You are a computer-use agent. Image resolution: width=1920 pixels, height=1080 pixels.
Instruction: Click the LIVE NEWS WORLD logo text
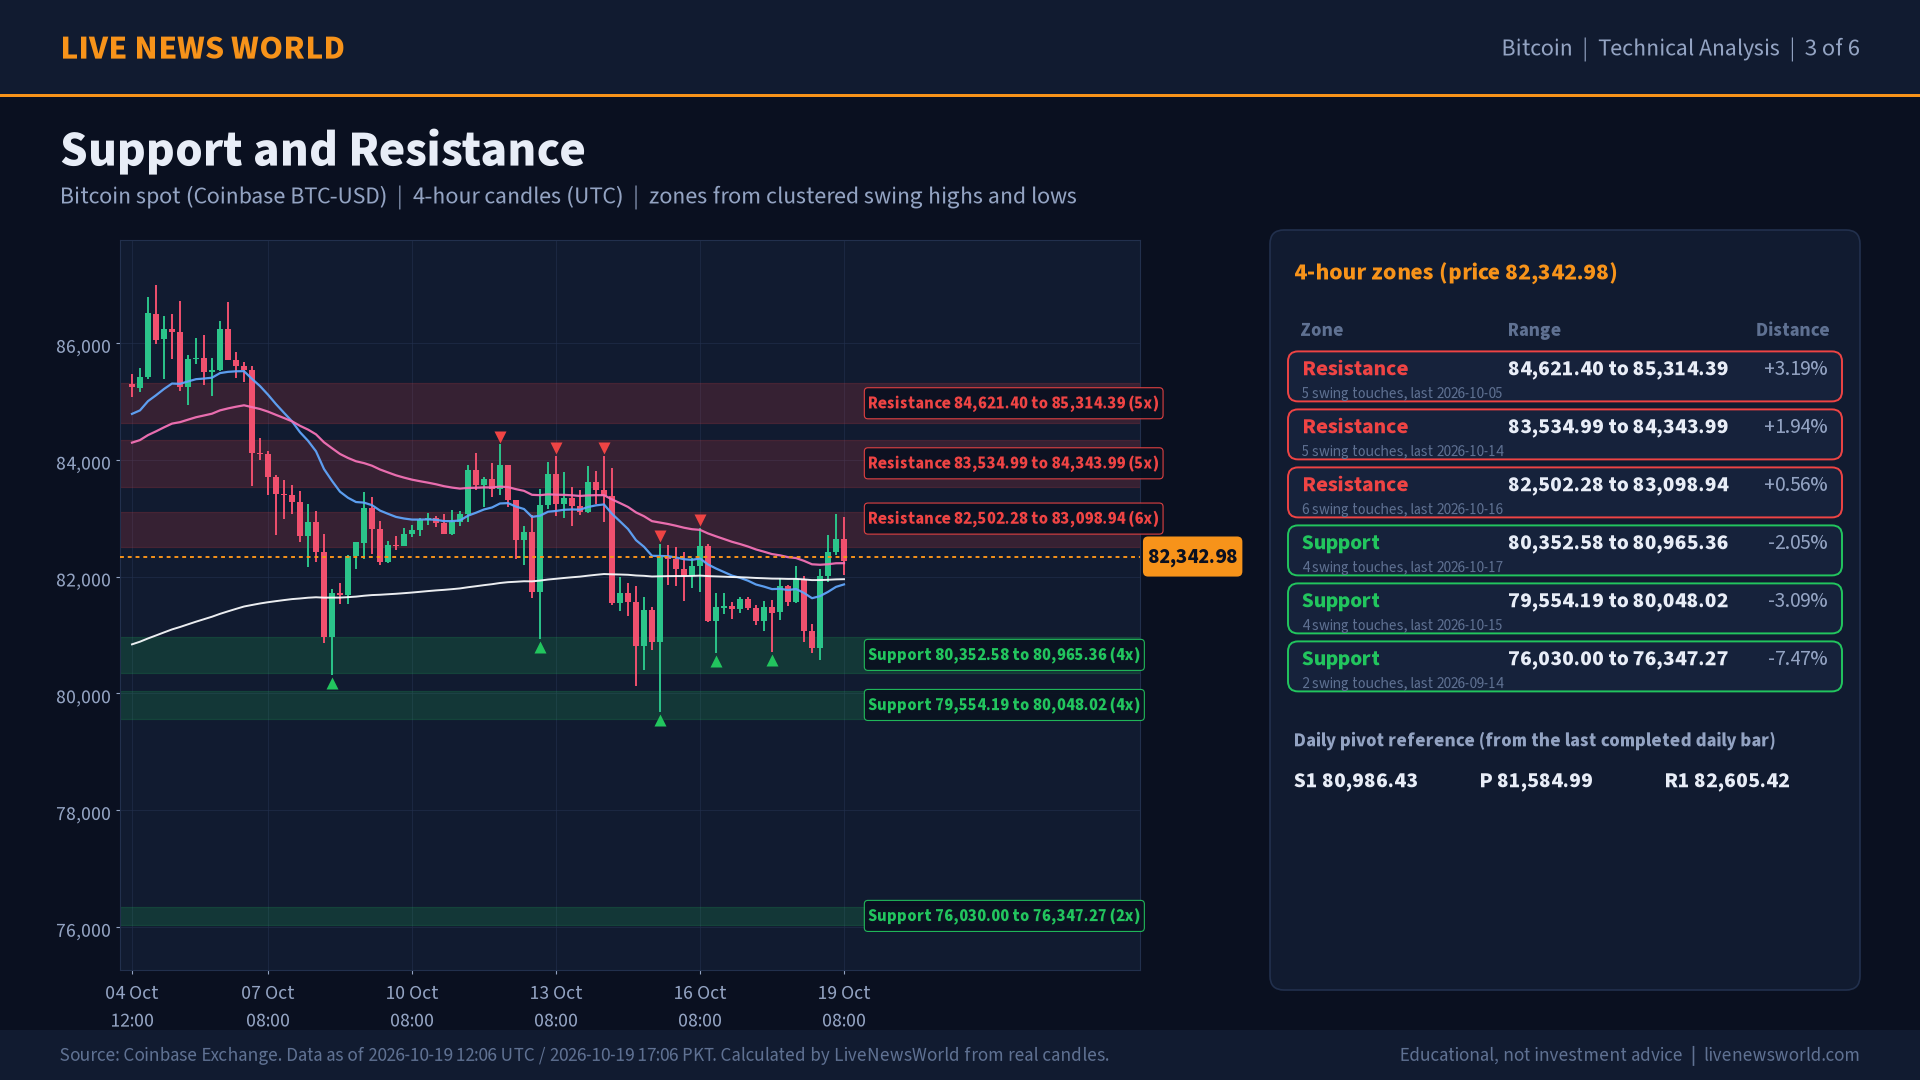pos(202,48)
